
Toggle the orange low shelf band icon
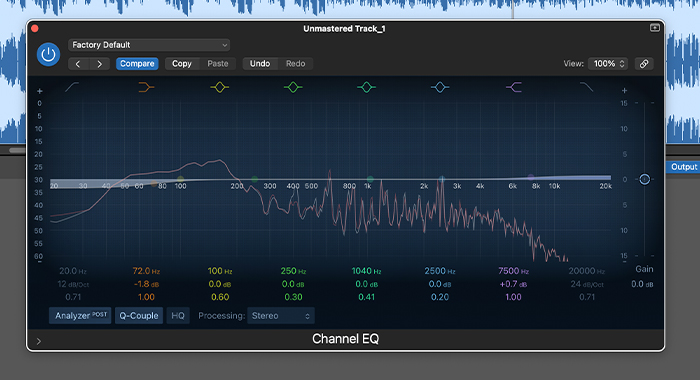coord(146,87)
